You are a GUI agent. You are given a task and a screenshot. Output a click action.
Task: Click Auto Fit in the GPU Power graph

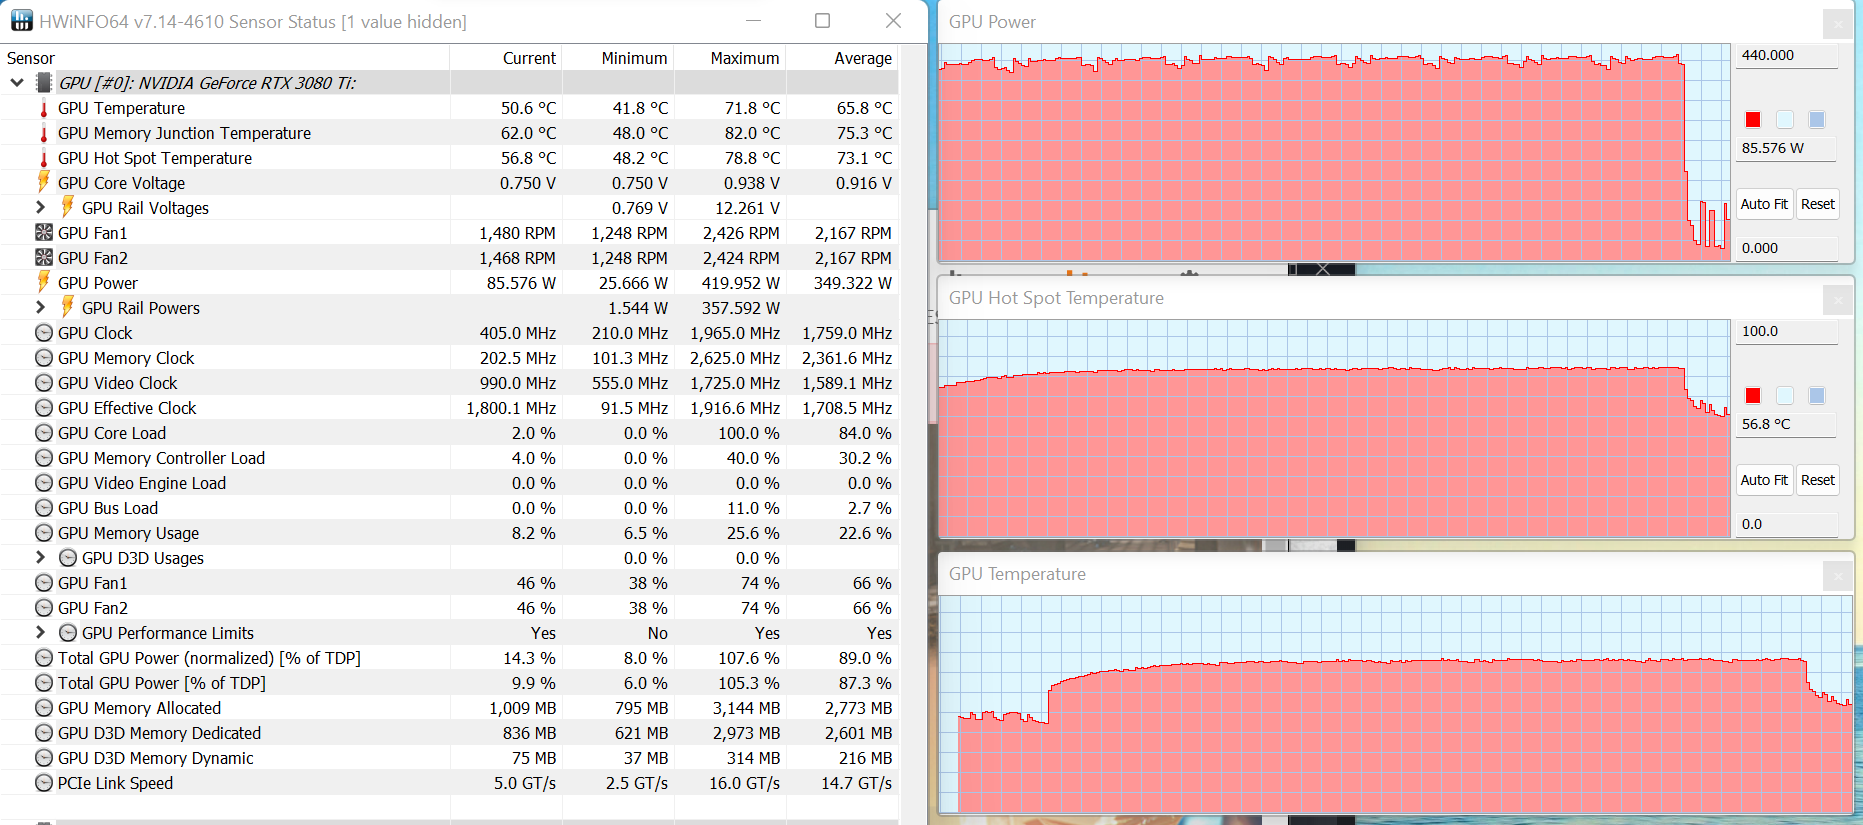click(x=1764, y=204)
